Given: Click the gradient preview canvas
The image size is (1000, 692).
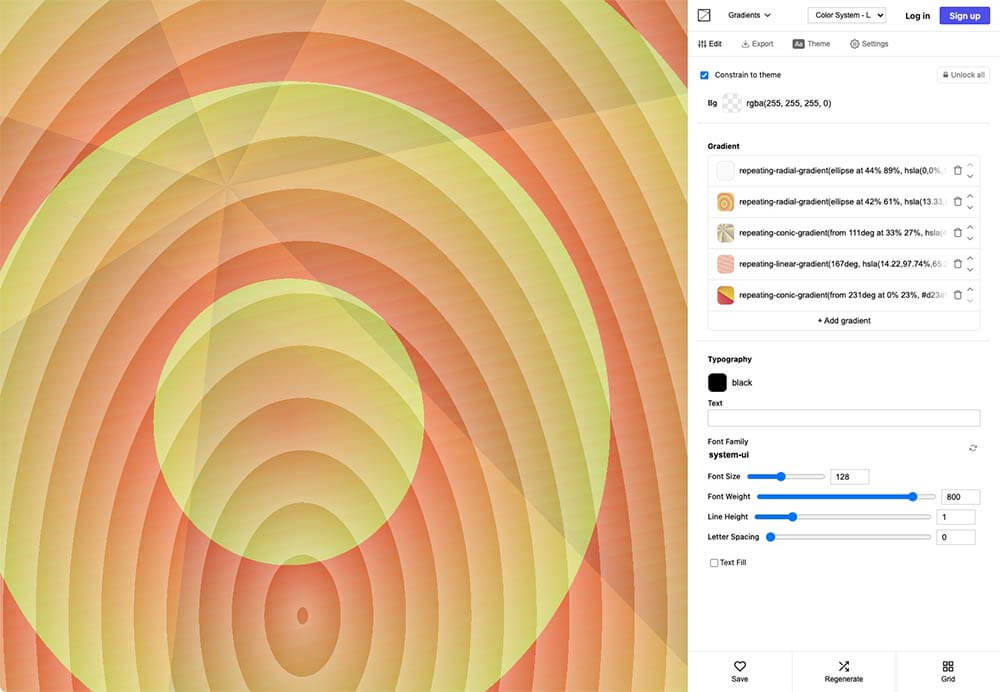Looking at the screenshot, I should pos(344,346).
